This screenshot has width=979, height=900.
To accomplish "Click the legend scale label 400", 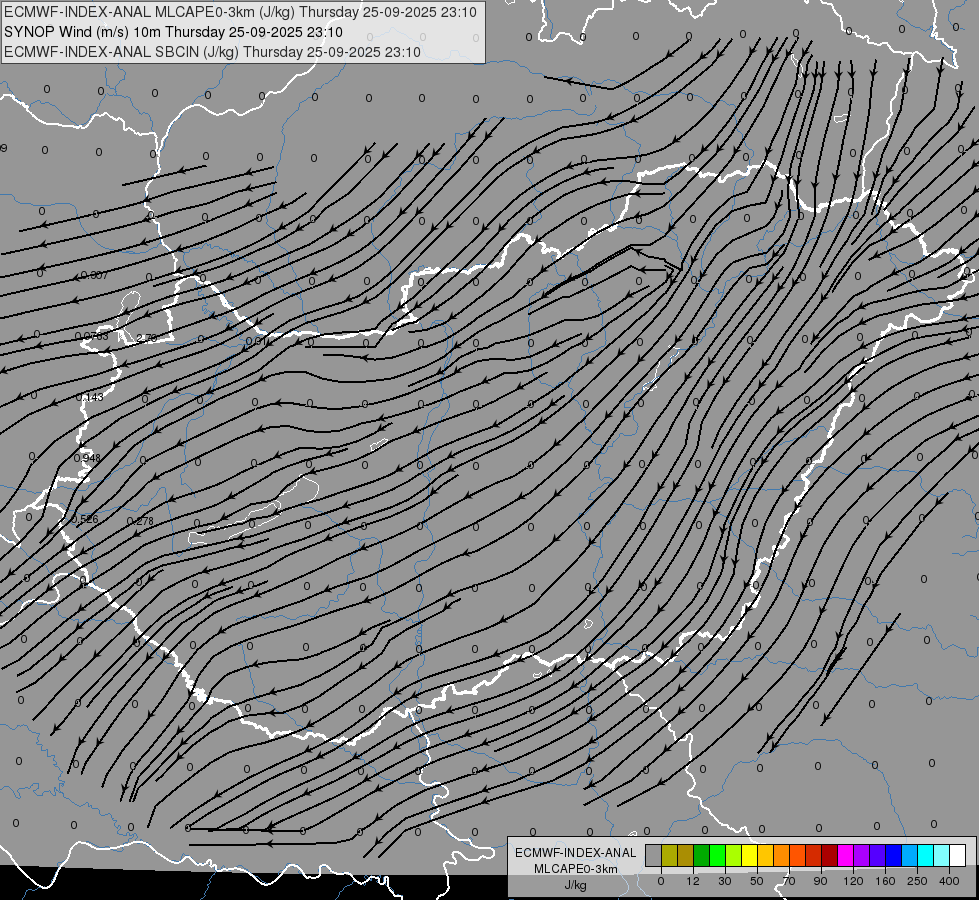I will pos(949,881).
